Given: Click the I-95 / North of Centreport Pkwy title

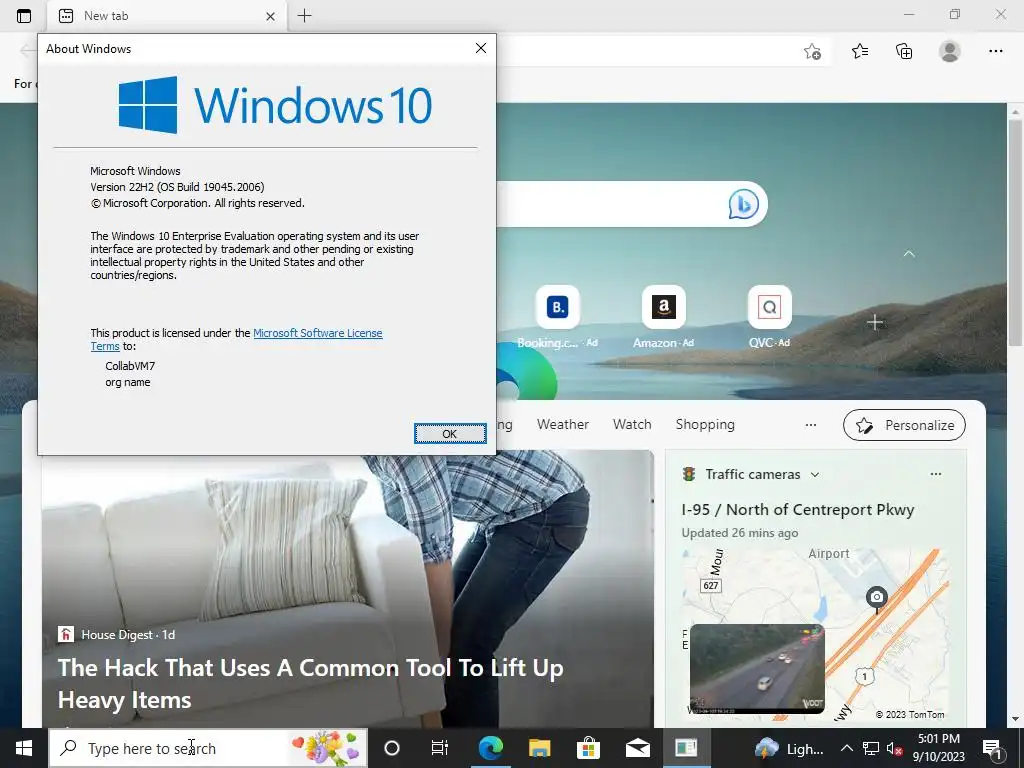Looking at the screenshot, I should click(x=797, y=510).
